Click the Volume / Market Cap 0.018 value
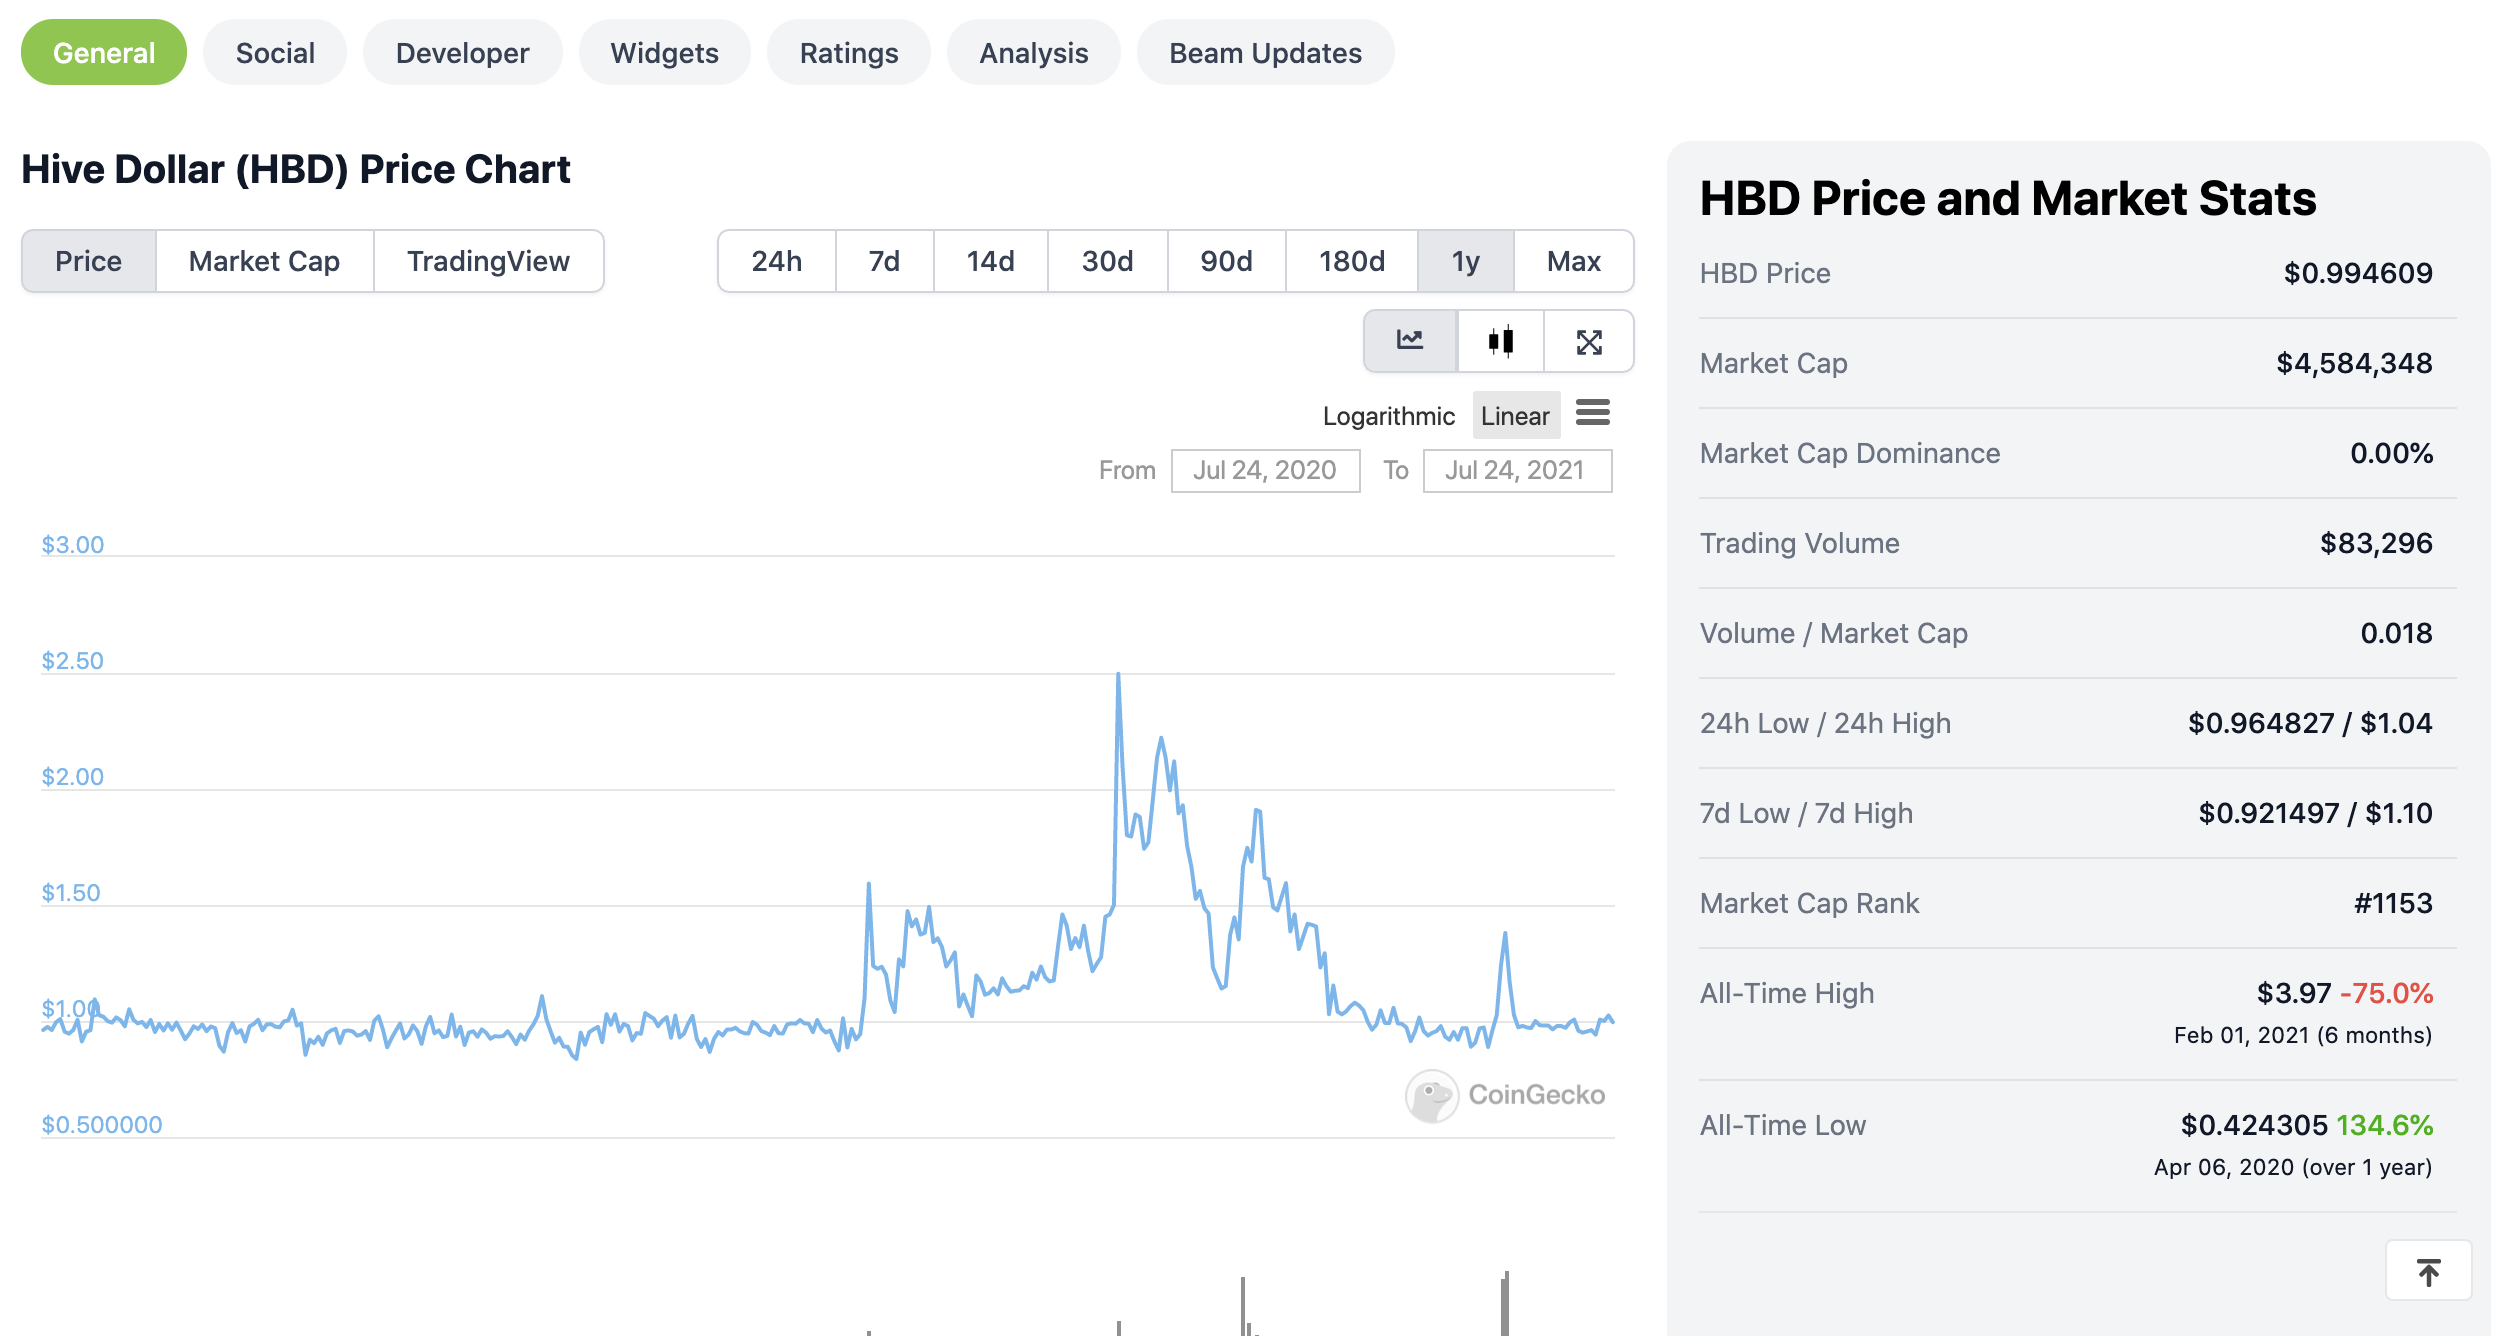 pyautogui.click(x=2396, y=633)
